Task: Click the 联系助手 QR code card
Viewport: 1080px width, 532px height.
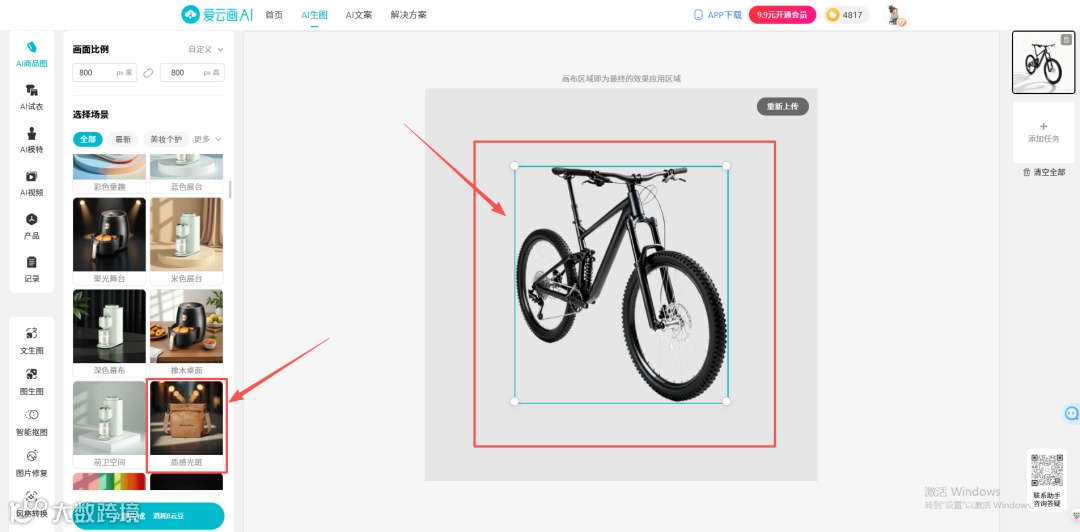Action: coord(1046,480)
